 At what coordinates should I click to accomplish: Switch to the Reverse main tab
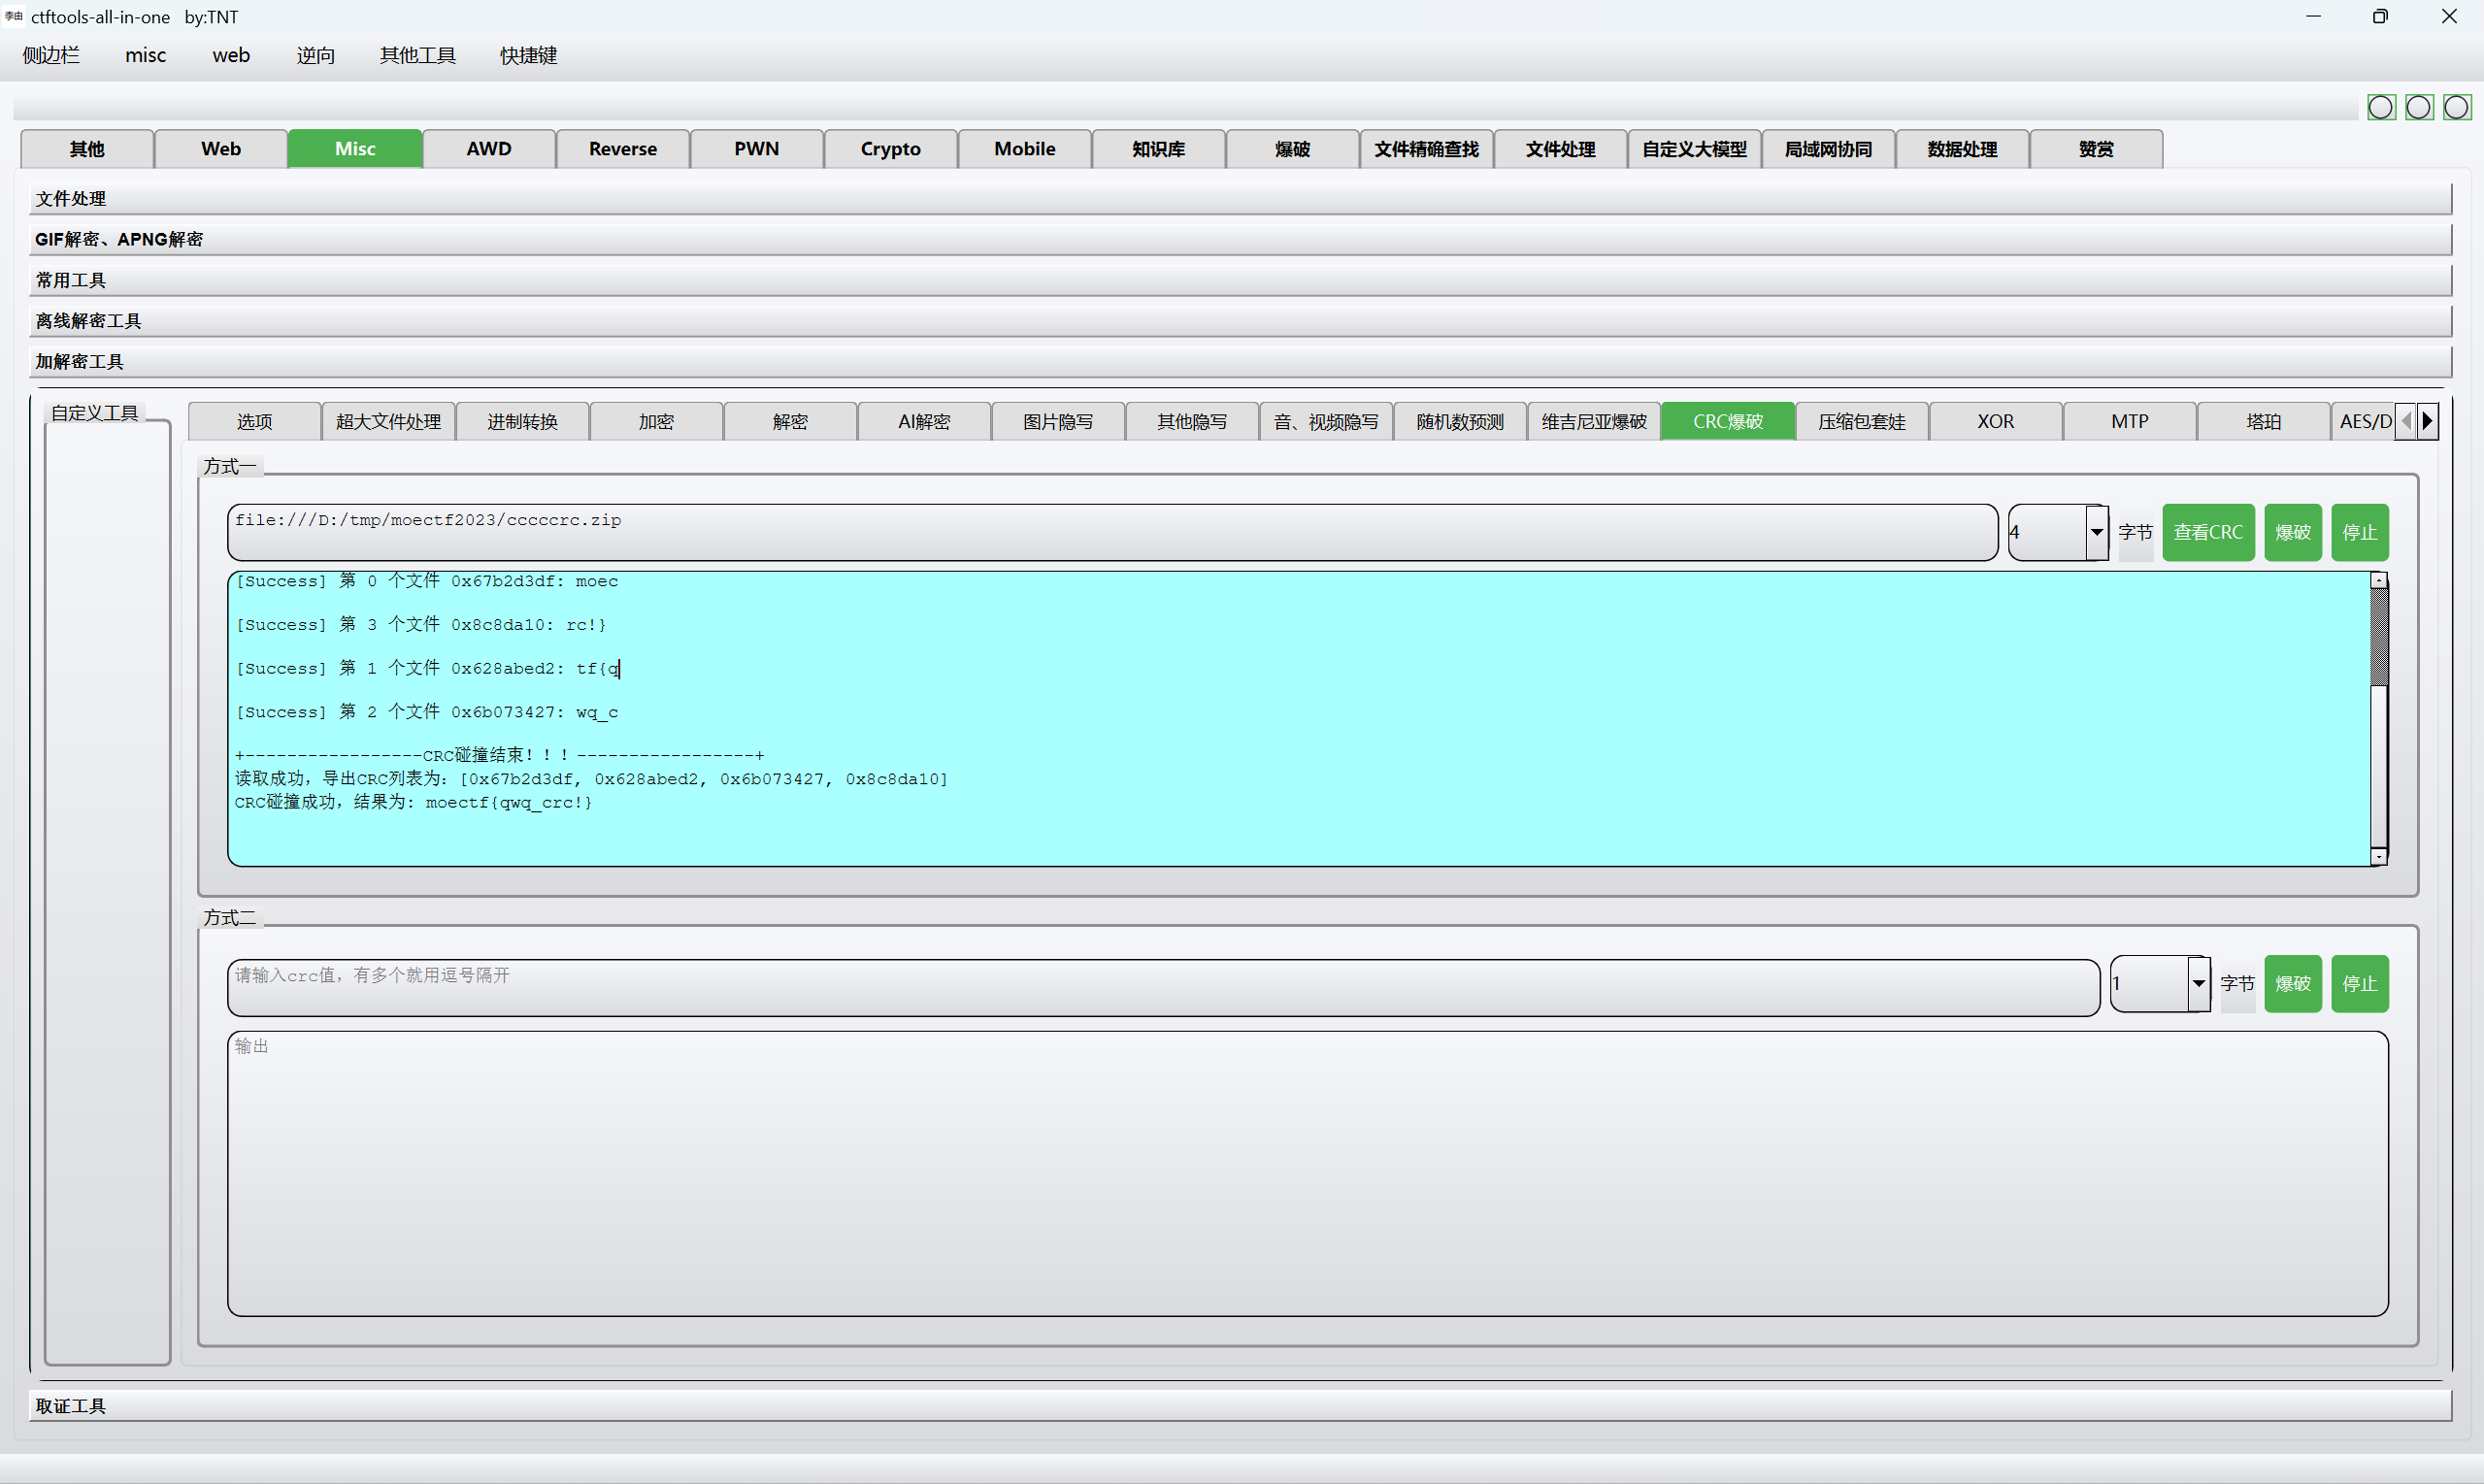click(x=623, y=149)
